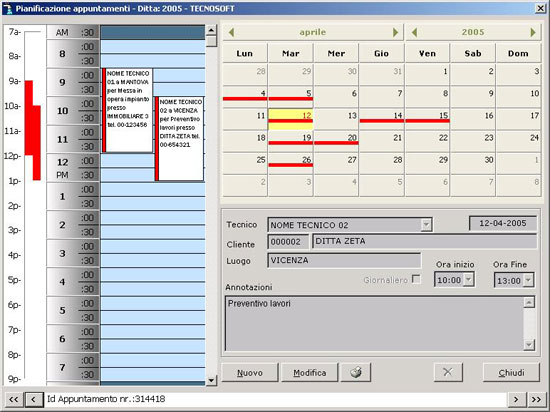550x412 pixels.
Task: Select April 14 in calendar
Action: (382, 119)
